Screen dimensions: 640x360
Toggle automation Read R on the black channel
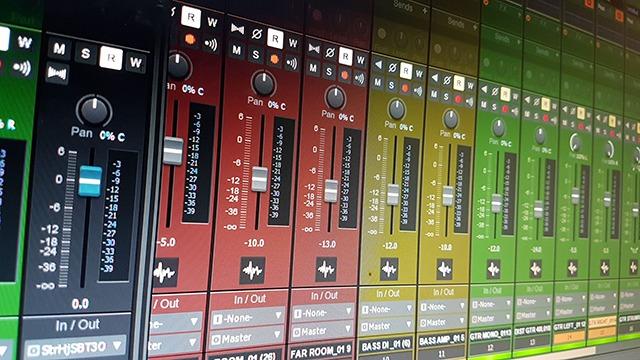(x=111, y=58)
